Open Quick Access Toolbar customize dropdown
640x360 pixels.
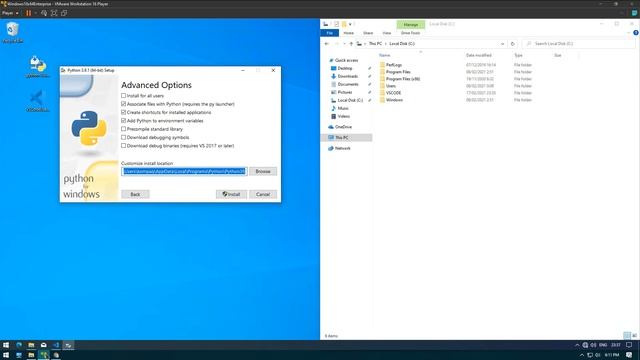[350, 24]
